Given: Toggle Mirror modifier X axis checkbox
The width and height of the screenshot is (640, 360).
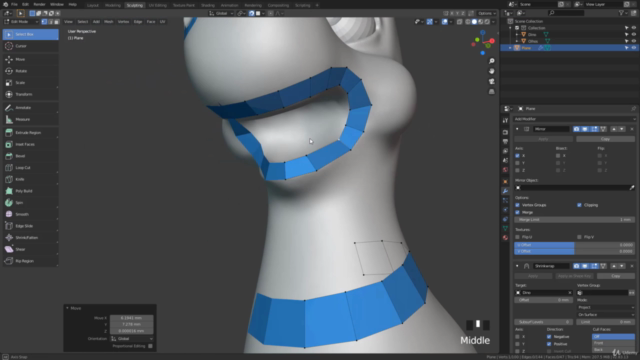Looking at the screenshot, I should pos(518,156).
